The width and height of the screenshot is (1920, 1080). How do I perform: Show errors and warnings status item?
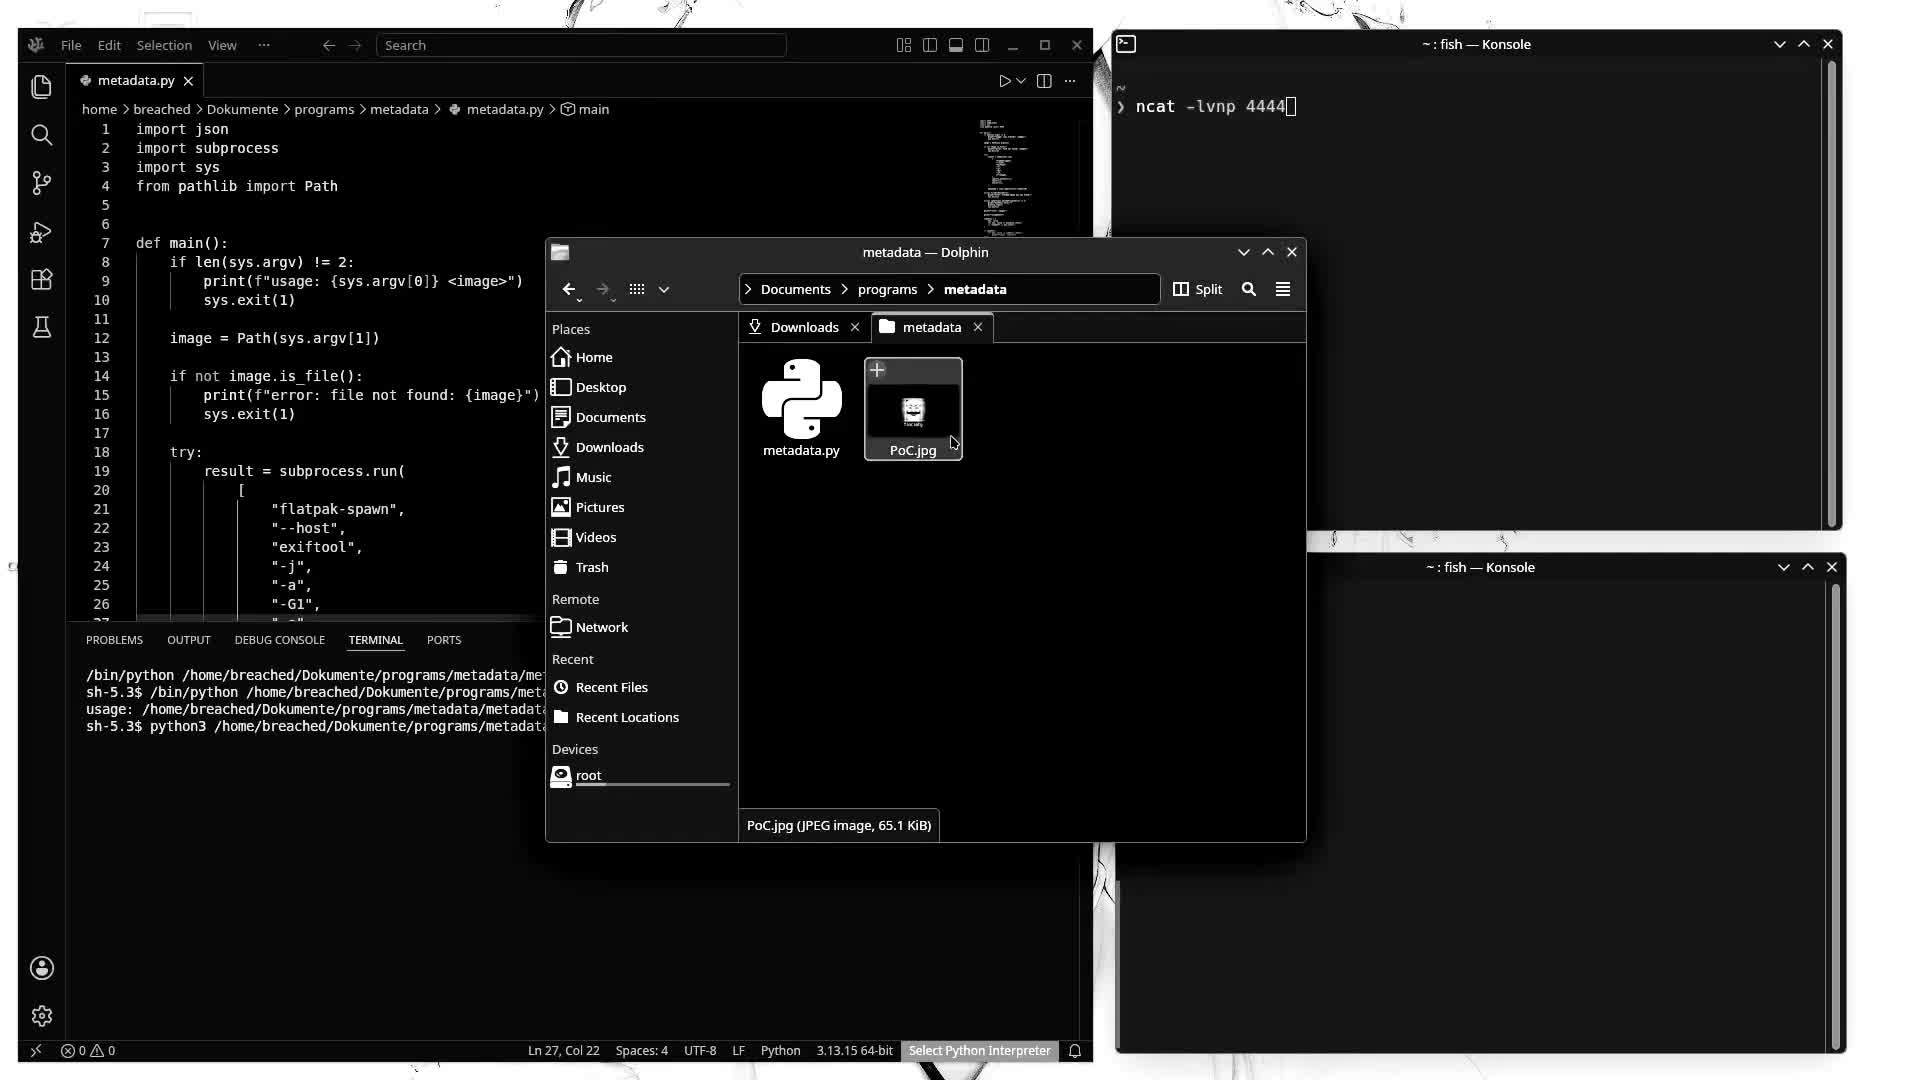point(88,1051)
